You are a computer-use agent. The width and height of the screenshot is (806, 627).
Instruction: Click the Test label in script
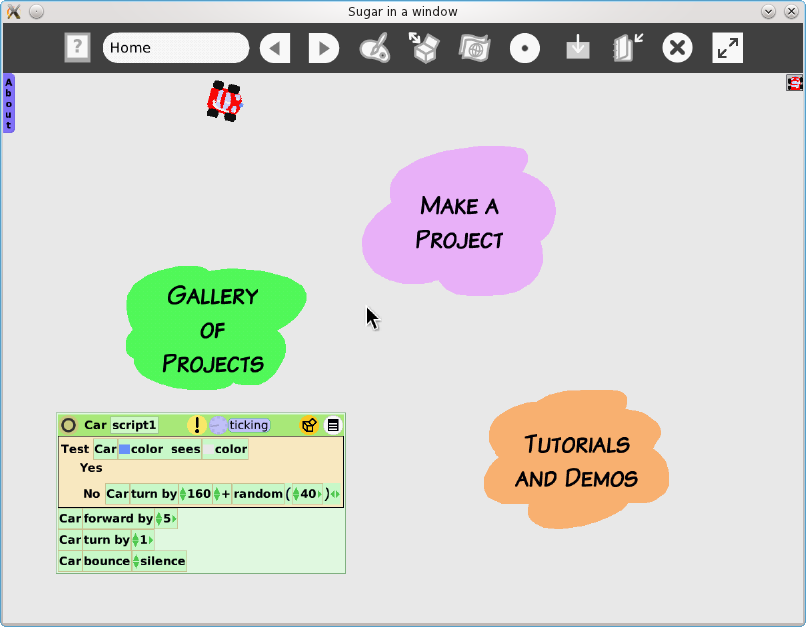(x=75, y=449)
